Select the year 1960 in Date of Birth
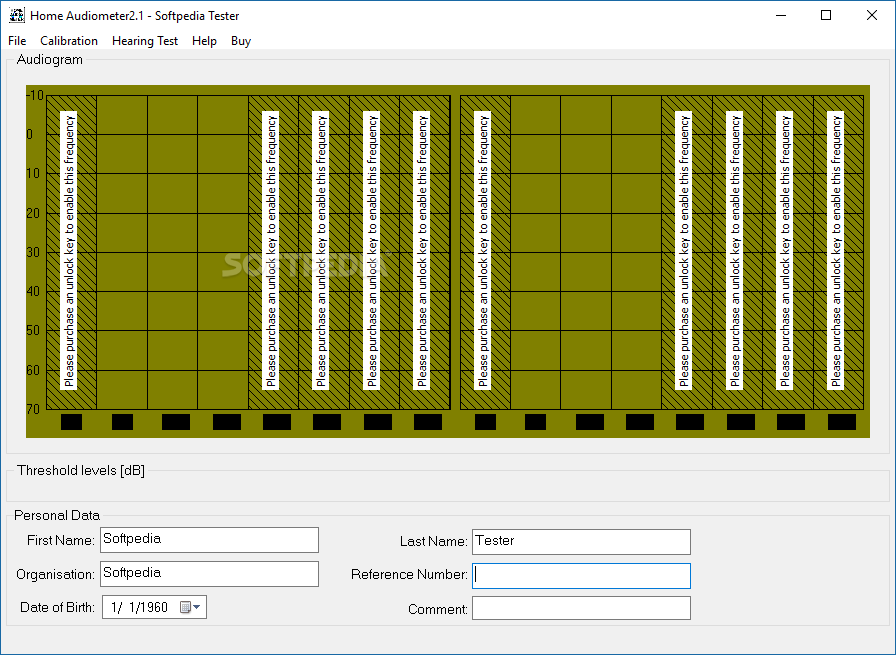Image resolution: width=896 pixels, height=655 pixels. pos(154,607)
